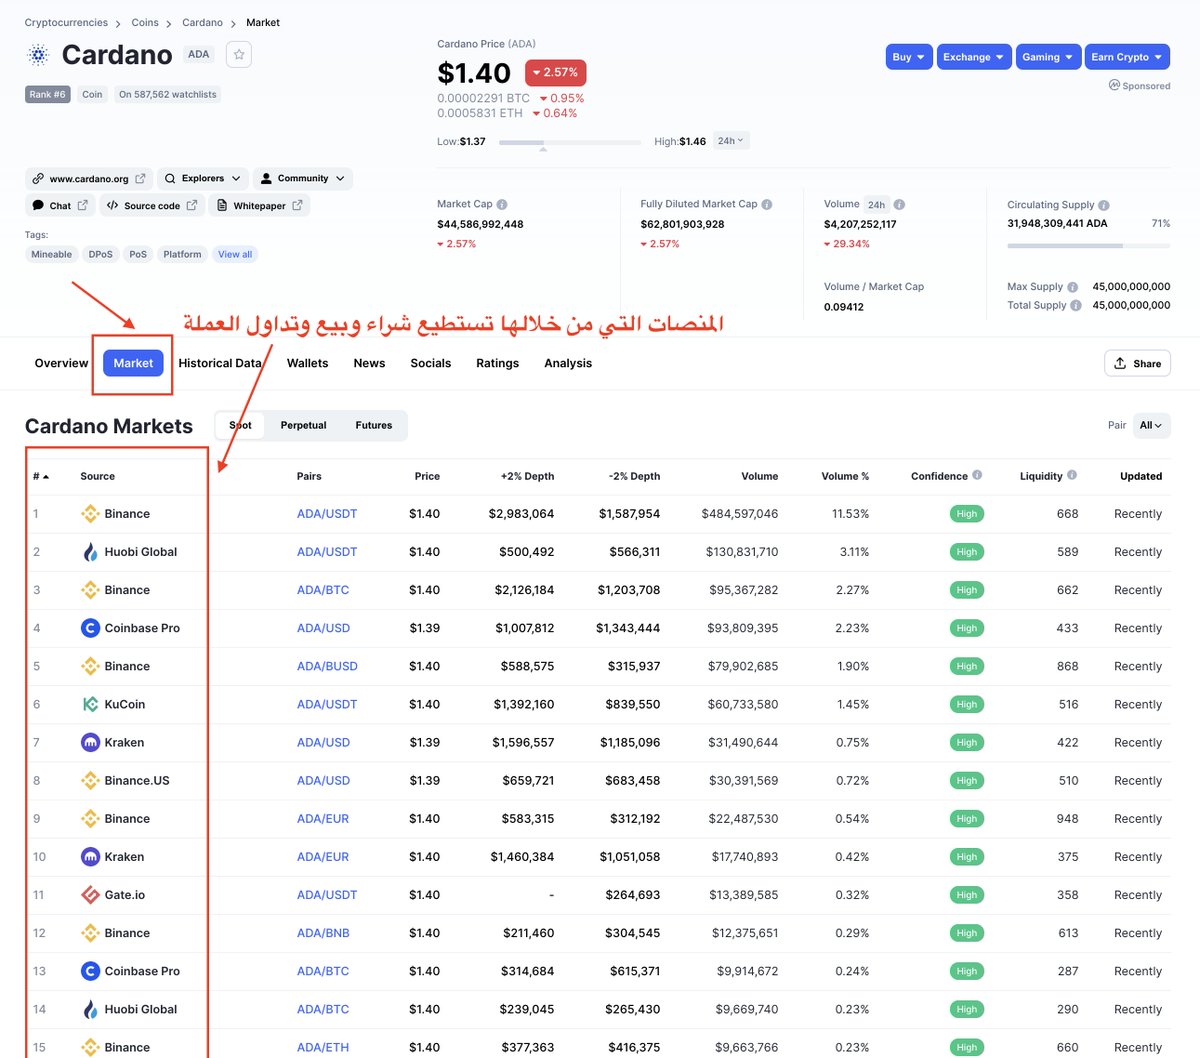The width and height of the screenshot is (1200, 1058).
Task: Click the Confidence column info icon
Action: (x=977, y=475)
